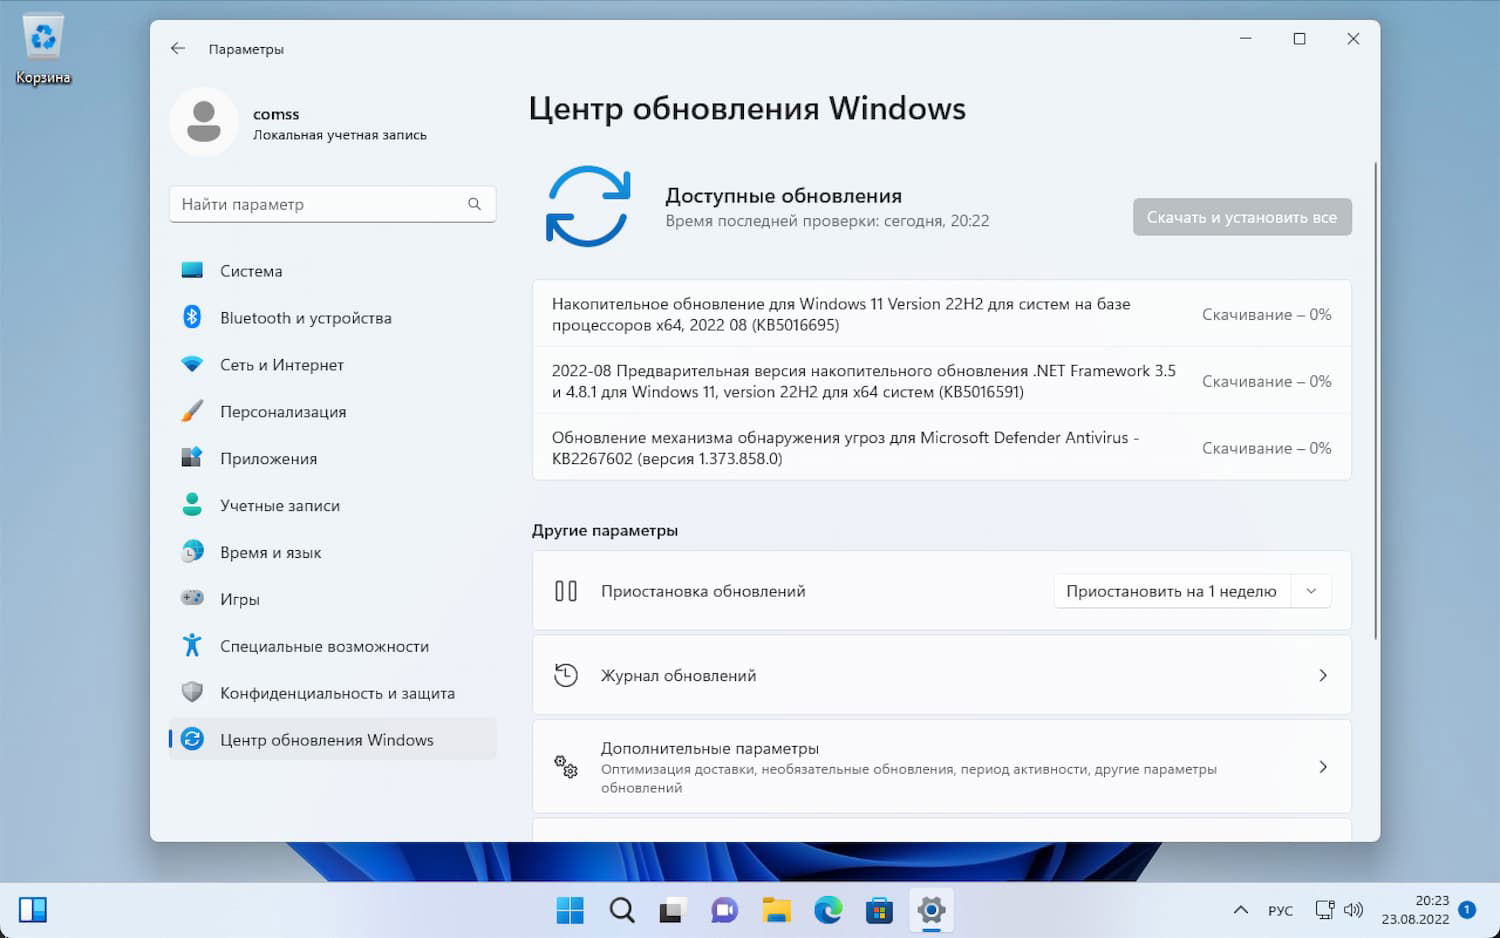Launch Chat from the taskbar
Image resolution: width=1500 pixels, height=938 pixels.
pos(725,910)
